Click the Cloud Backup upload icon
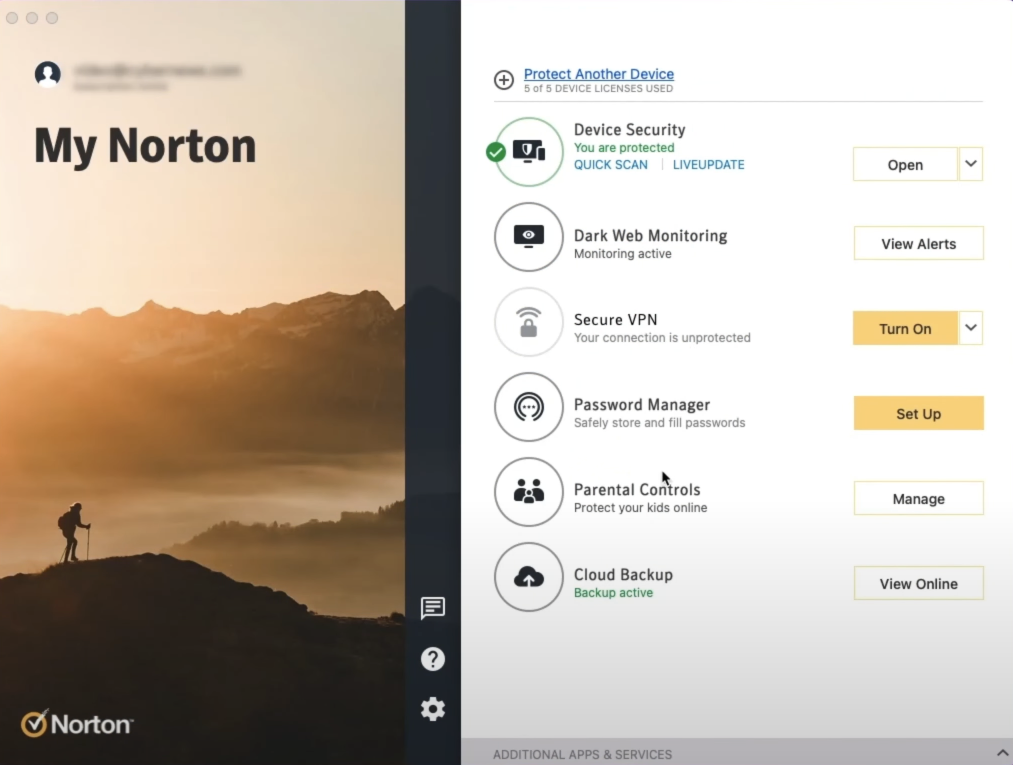Viewport: 1013px width, 765px height. 529,577
